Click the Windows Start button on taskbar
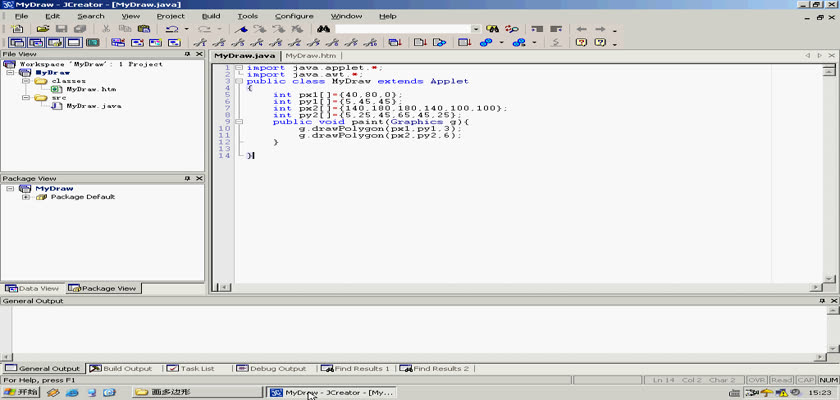 (21, 392)
